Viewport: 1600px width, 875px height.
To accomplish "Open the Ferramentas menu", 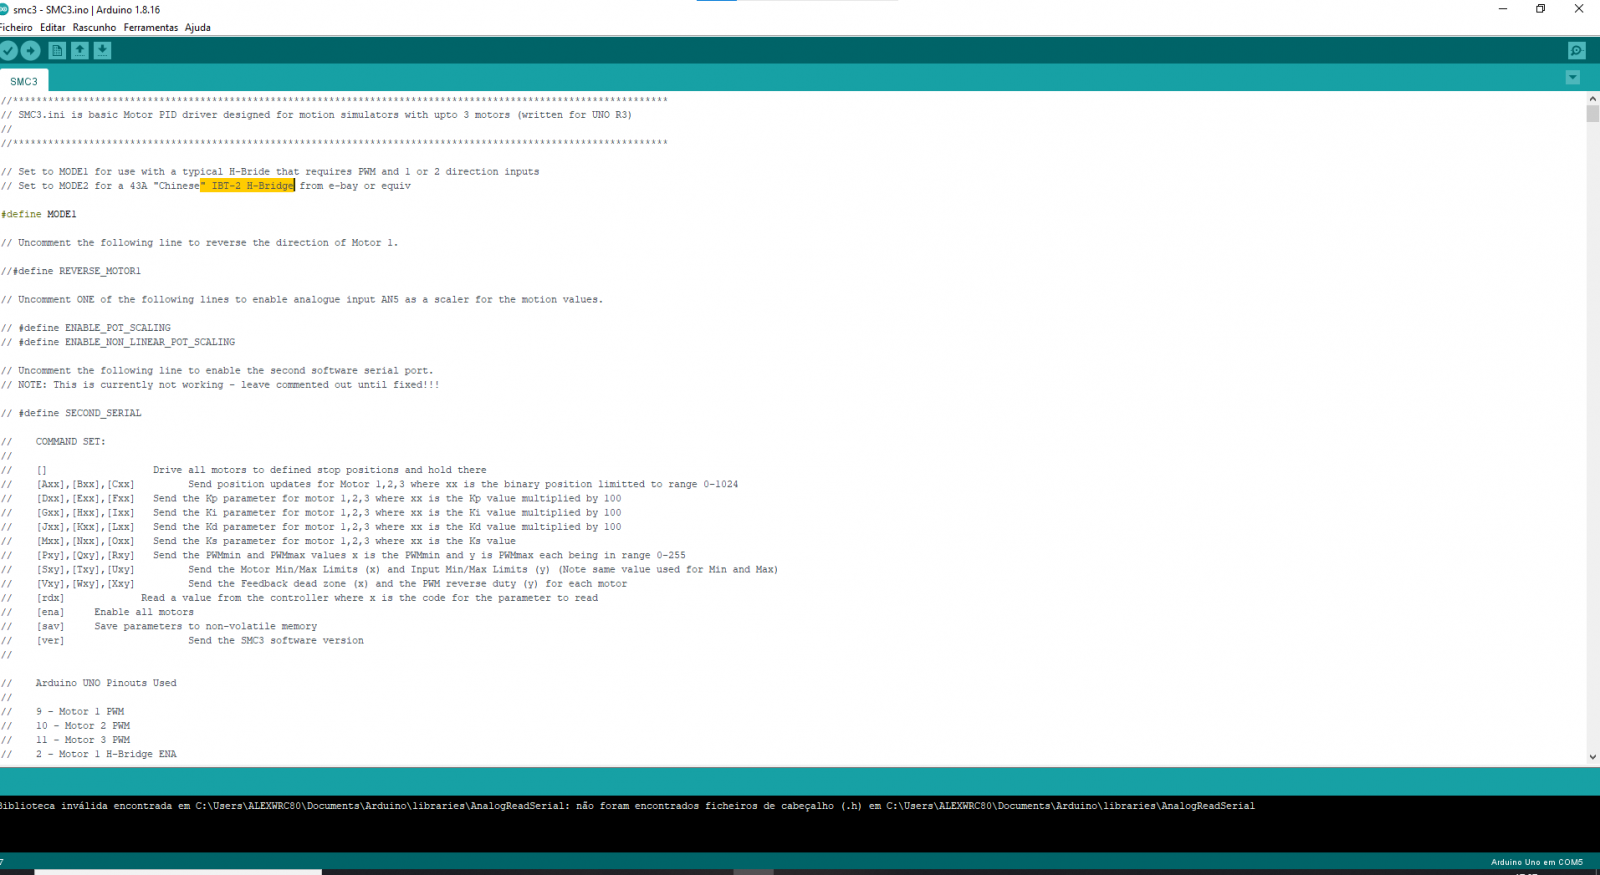I will 150,27.
